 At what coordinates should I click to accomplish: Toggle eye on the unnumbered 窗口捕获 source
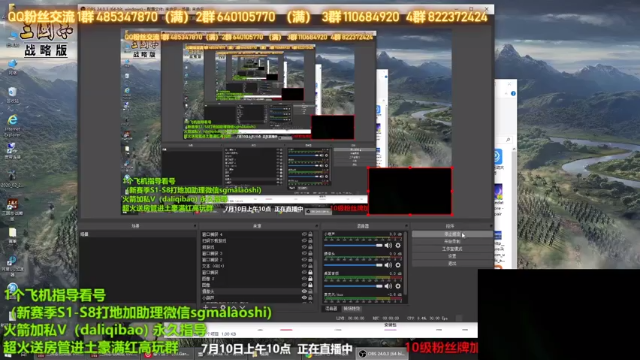click(x=304, y=272)
